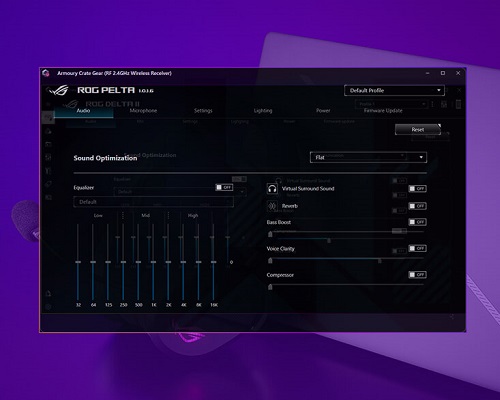Image resolution: width=500 pixels, height=400 pixels.
Task: Maximize the Armoury Crate Gear window
Action: 443,73
